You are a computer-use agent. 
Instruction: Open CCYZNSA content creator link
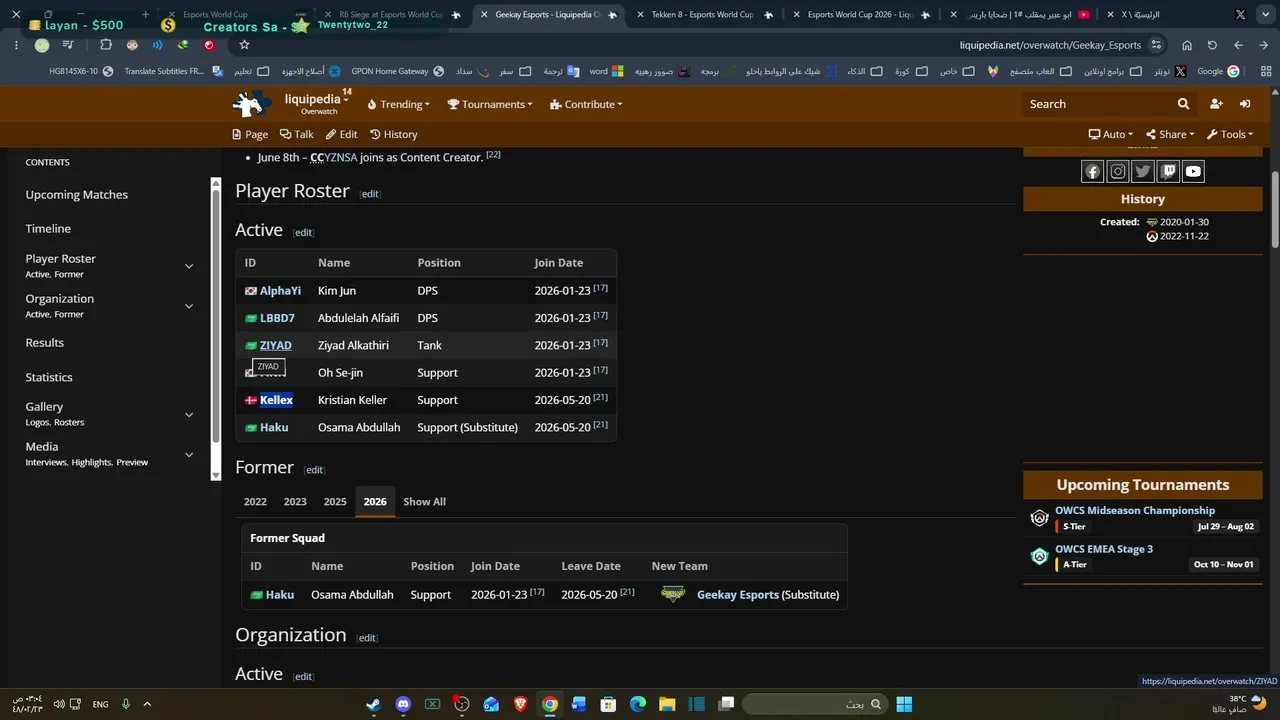point(334,157)
